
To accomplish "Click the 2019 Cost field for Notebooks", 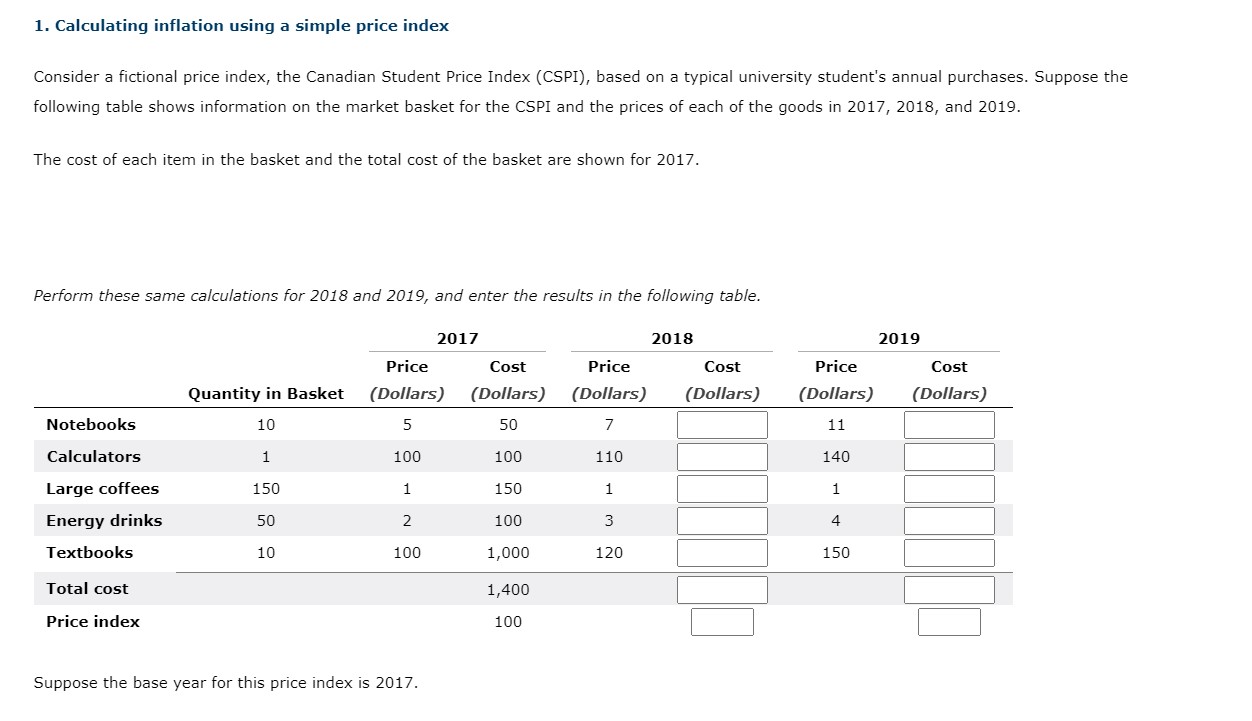I will (x=949, y=424).
